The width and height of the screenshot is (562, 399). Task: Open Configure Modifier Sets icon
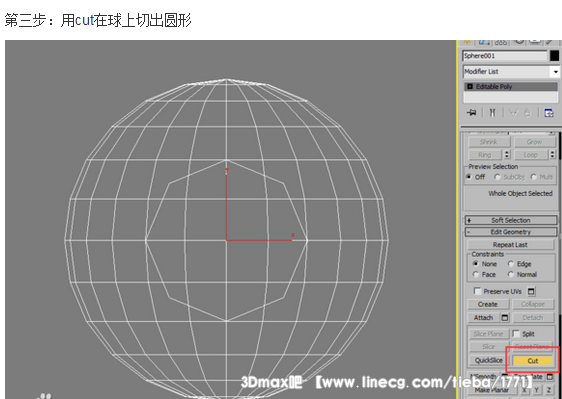click(x=549, y=113)
